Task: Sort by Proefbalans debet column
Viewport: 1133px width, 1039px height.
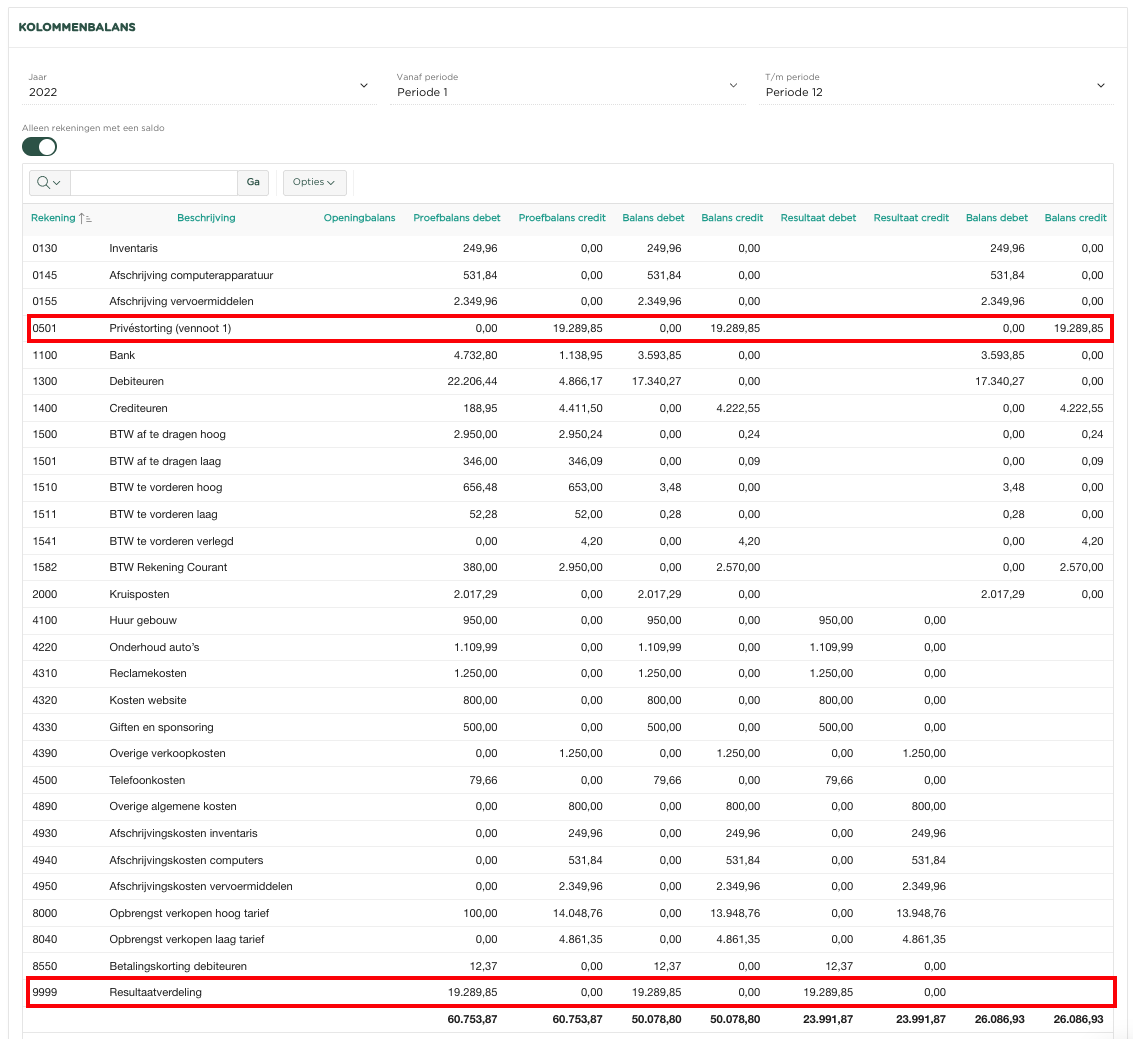Action: 455,218
